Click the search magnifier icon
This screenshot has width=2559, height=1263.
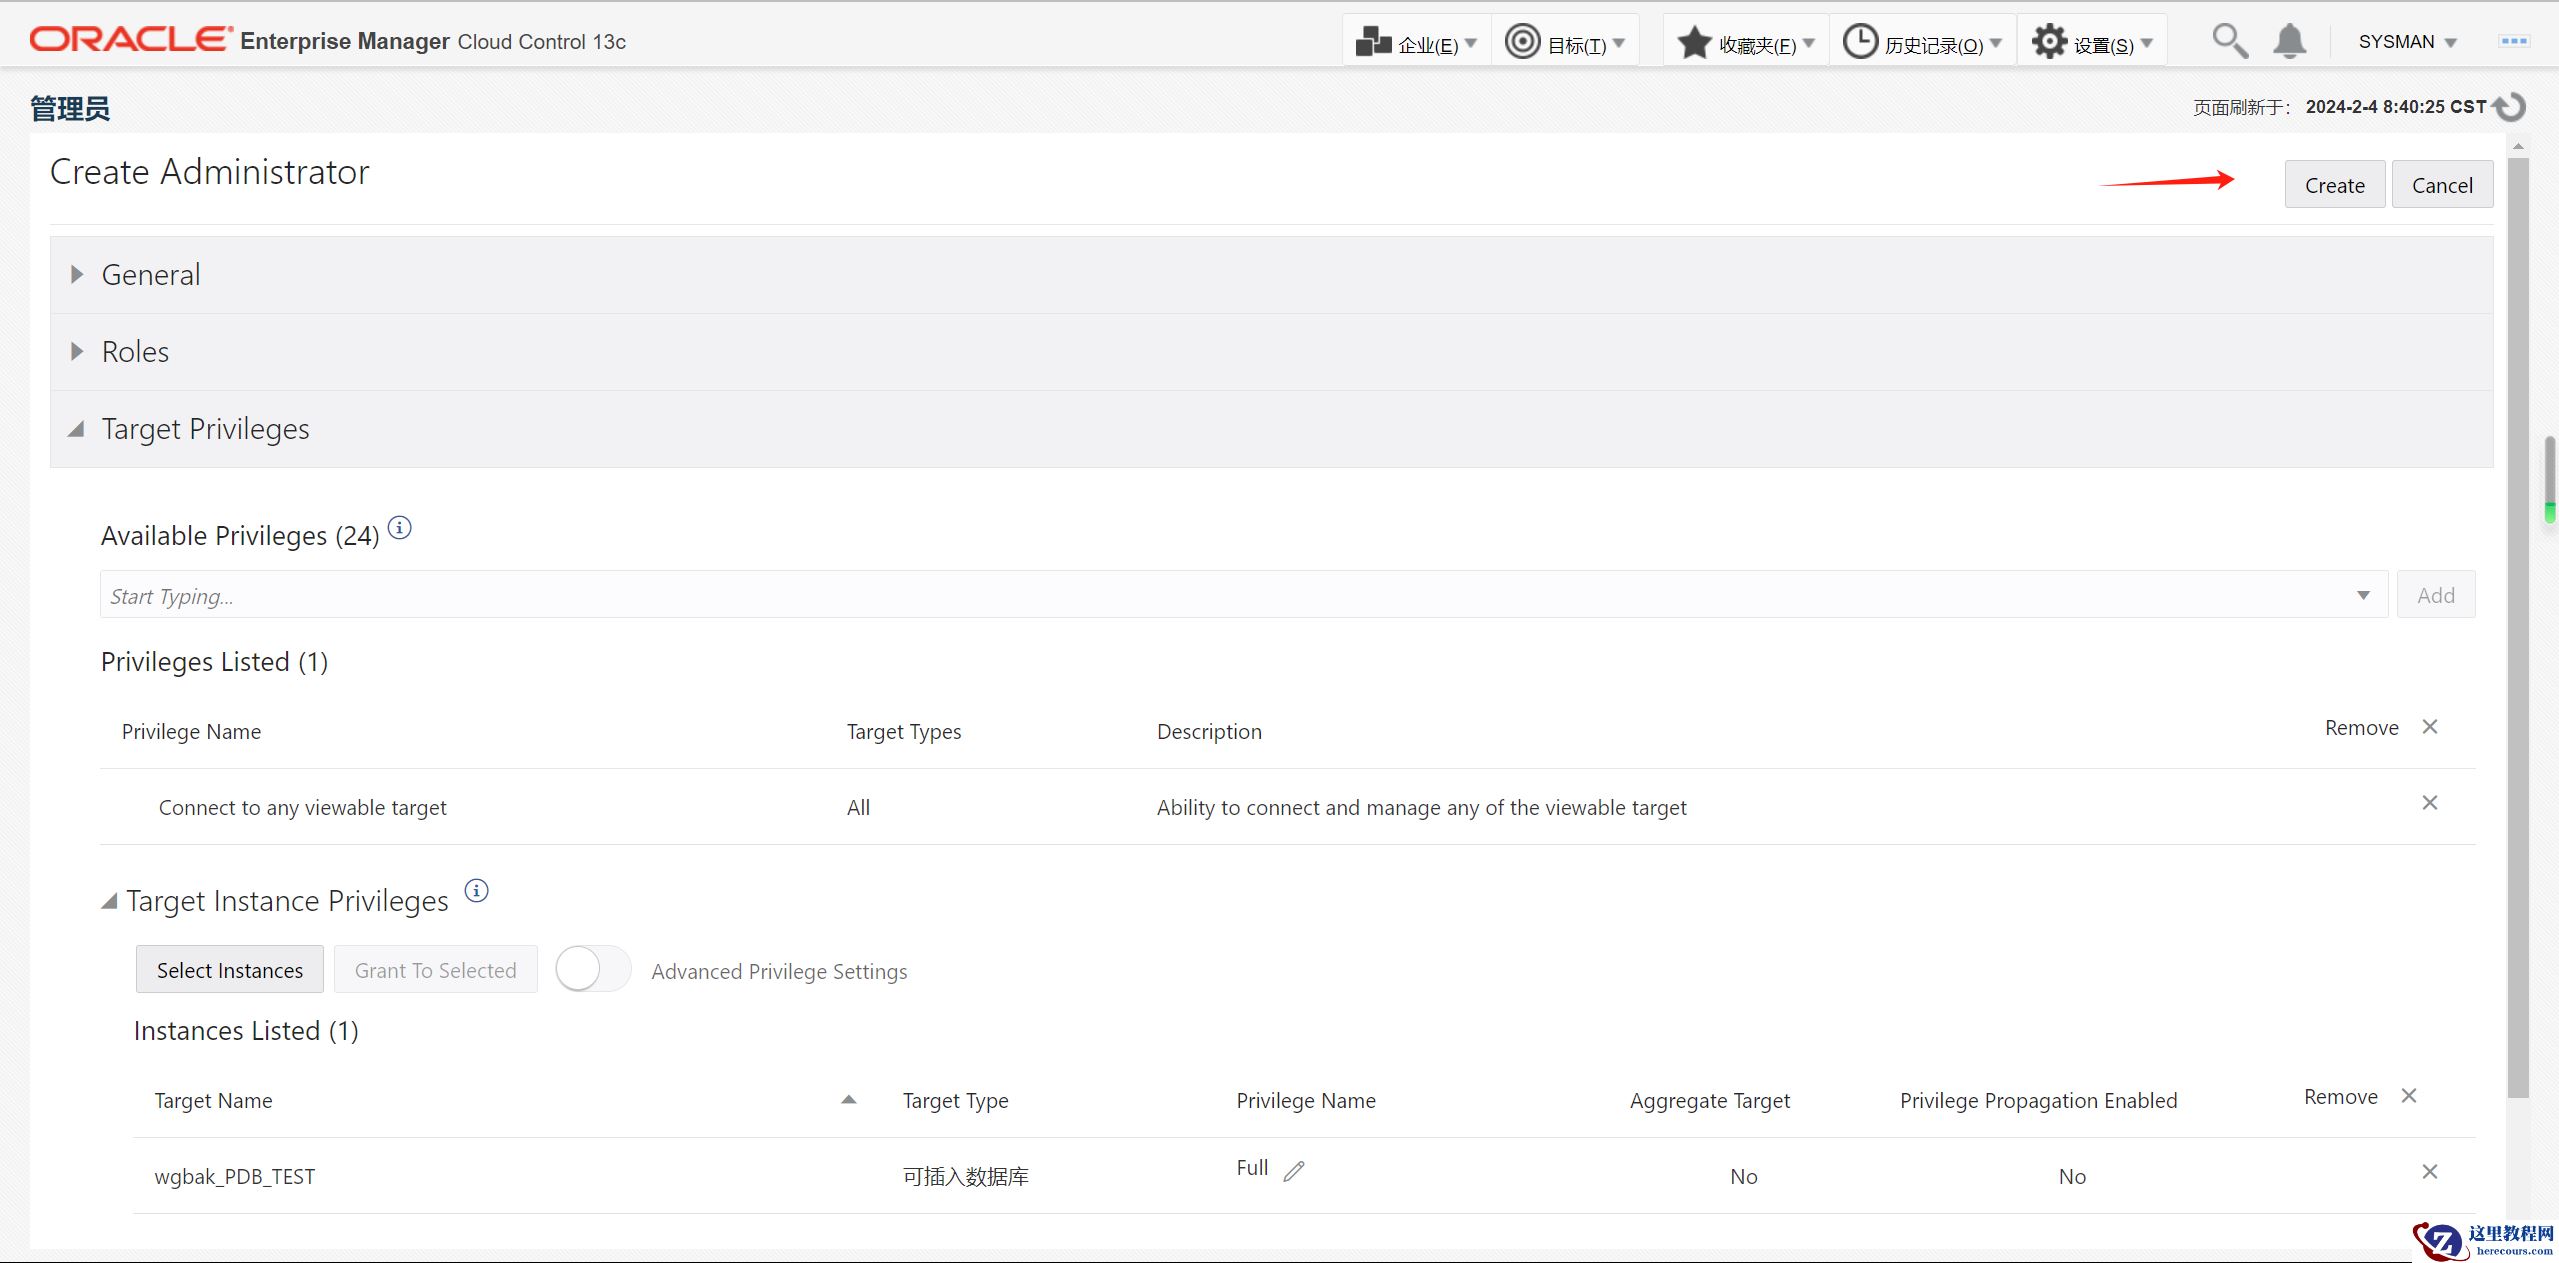pos(2229,41)
